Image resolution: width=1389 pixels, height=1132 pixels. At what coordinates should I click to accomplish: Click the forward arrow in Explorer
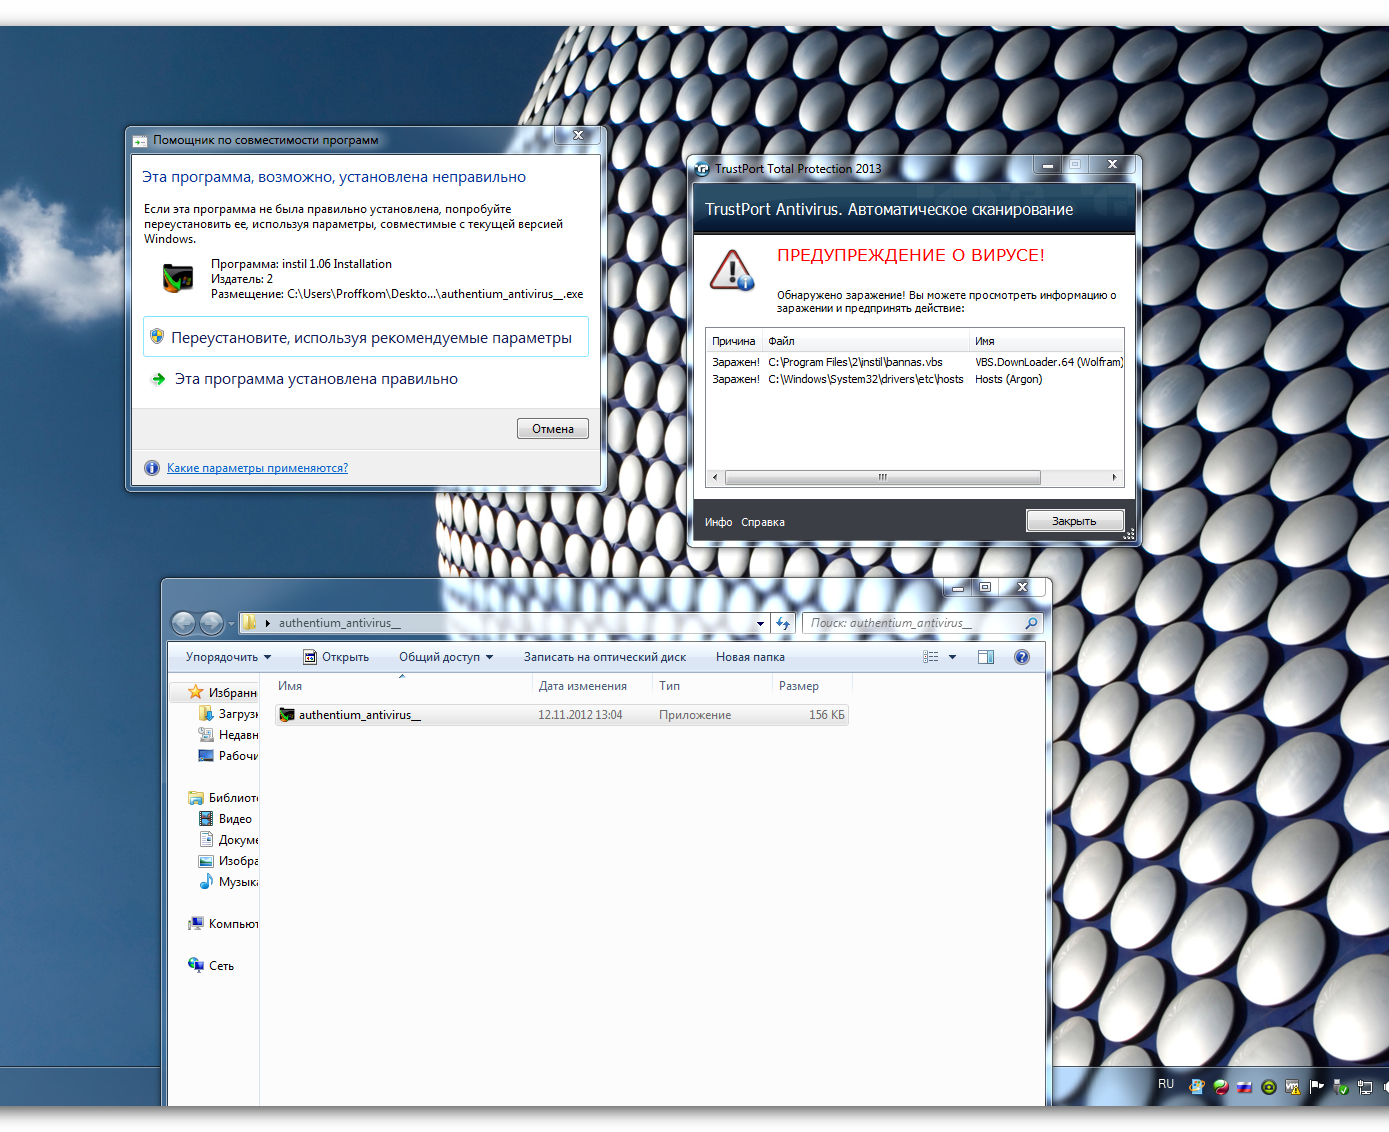coord(211,623)
